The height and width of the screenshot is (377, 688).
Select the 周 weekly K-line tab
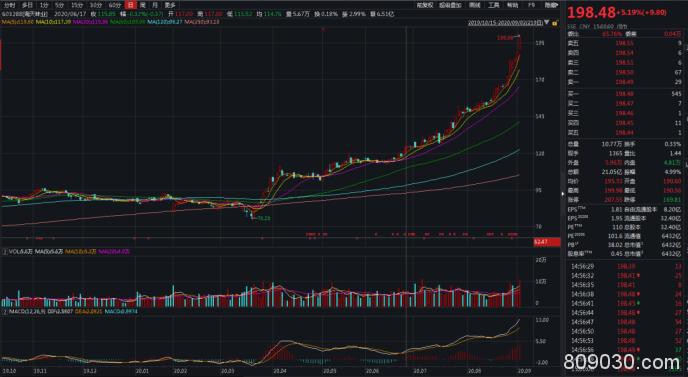click(143, 5)
